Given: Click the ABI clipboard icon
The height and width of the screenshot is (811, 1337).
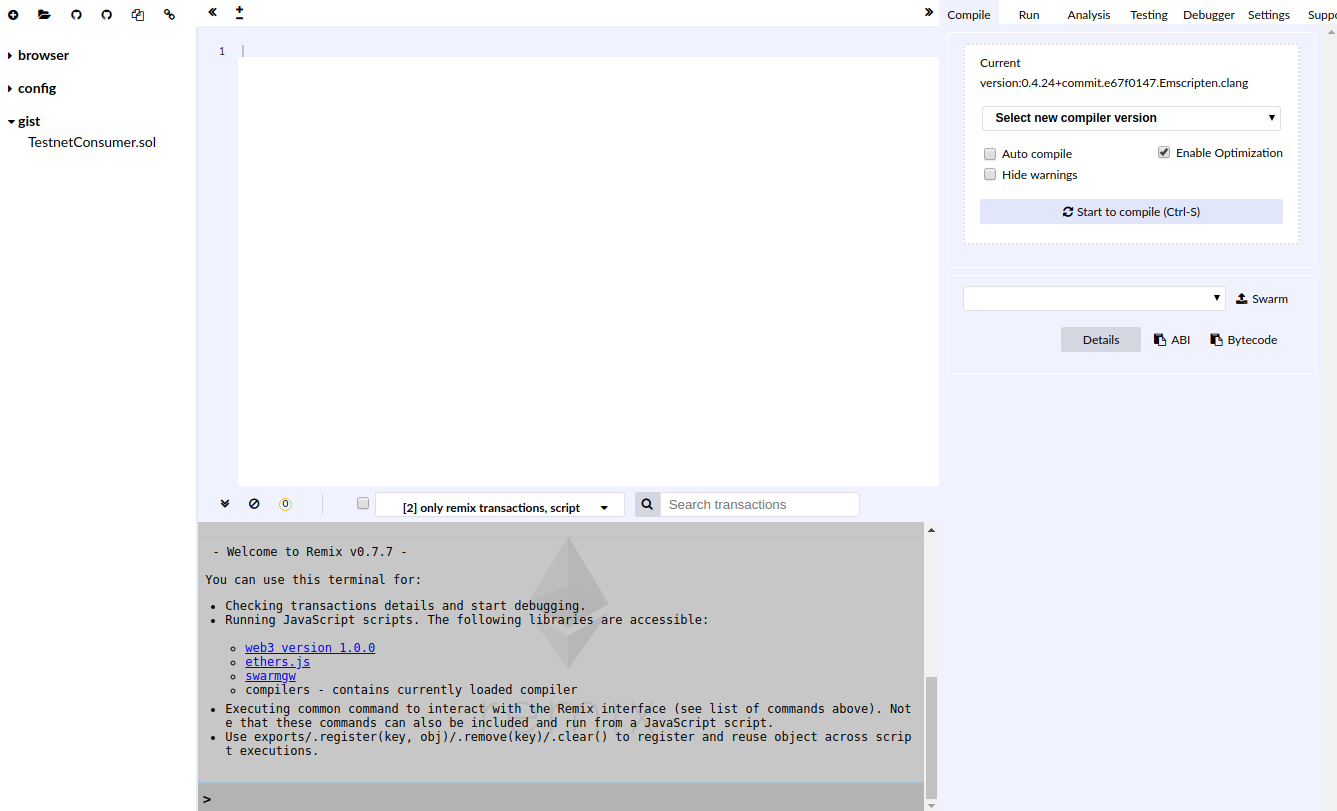Looking at the screenshot, I should pyautogui.click(x=1160, y=340).
